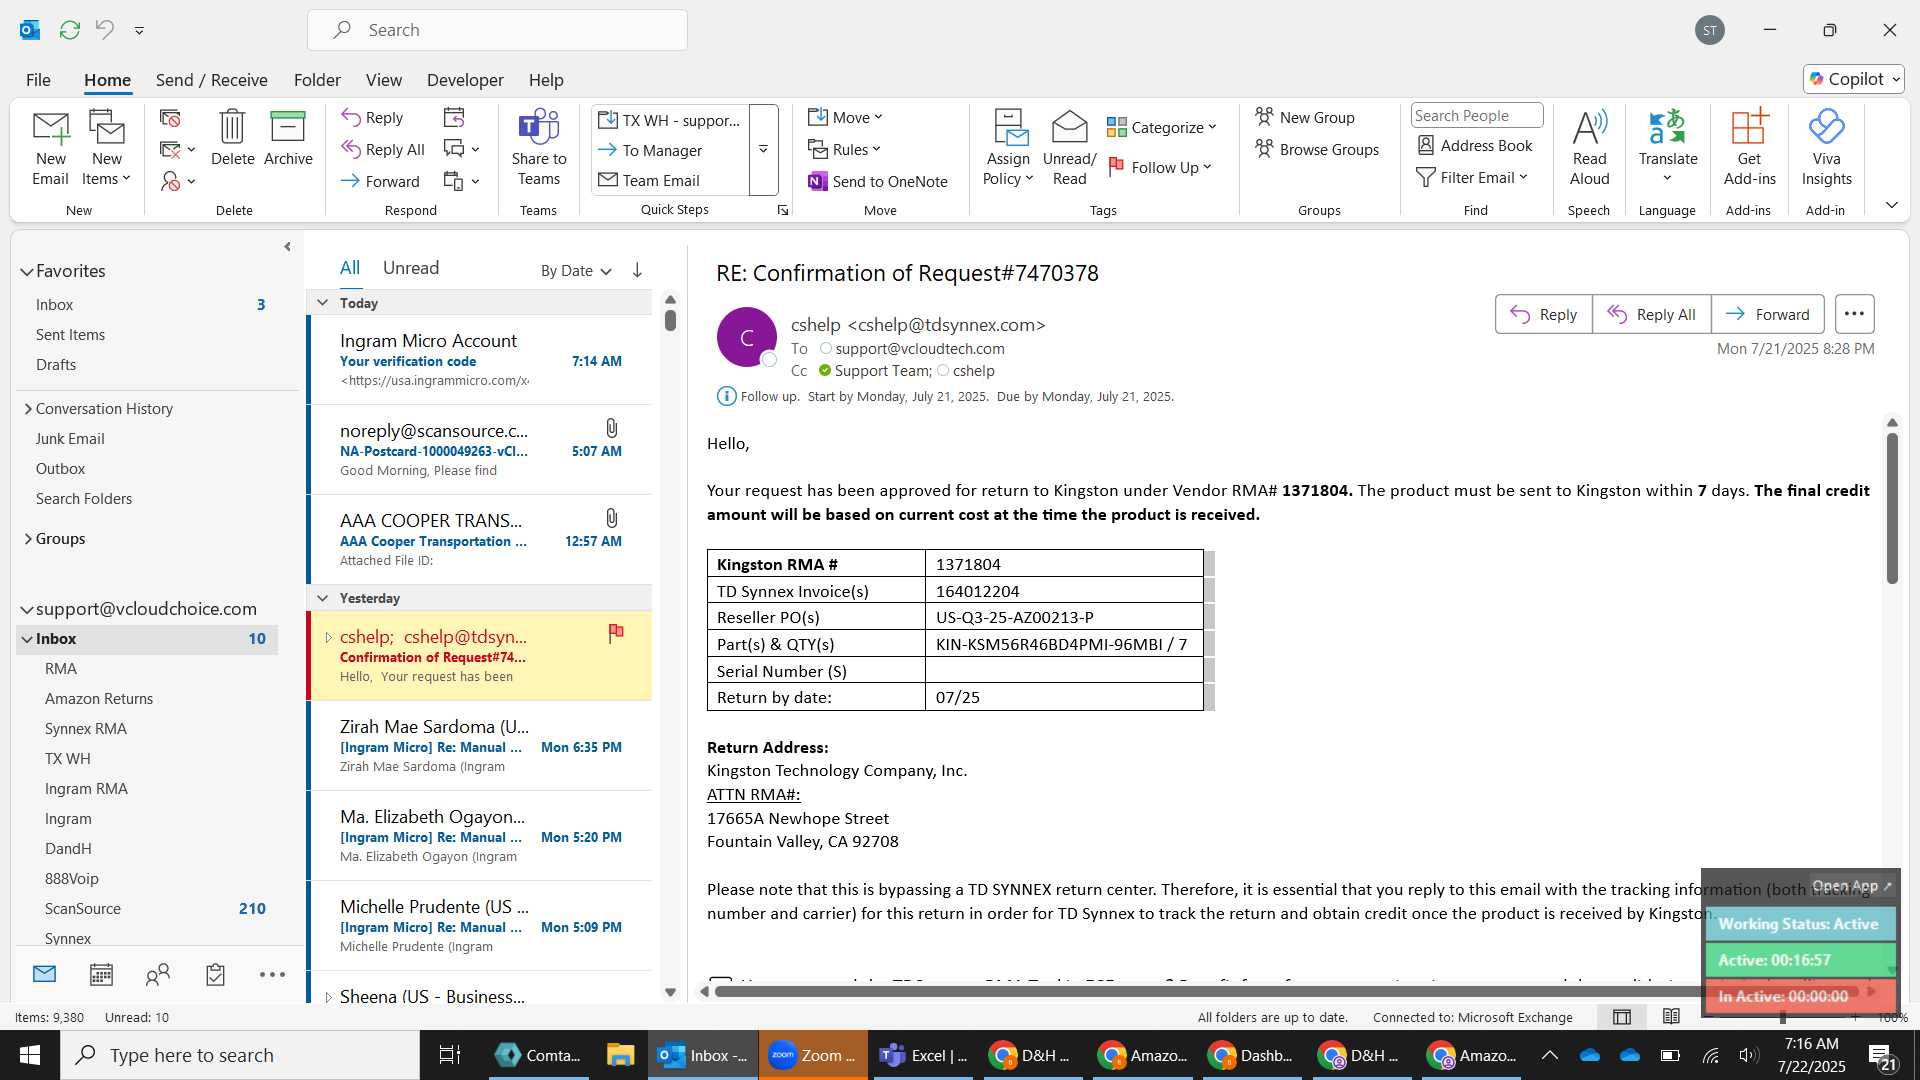Reverse sort order arrow in message list
This screenshot has height=1080, width=1920.
point(637,270)
